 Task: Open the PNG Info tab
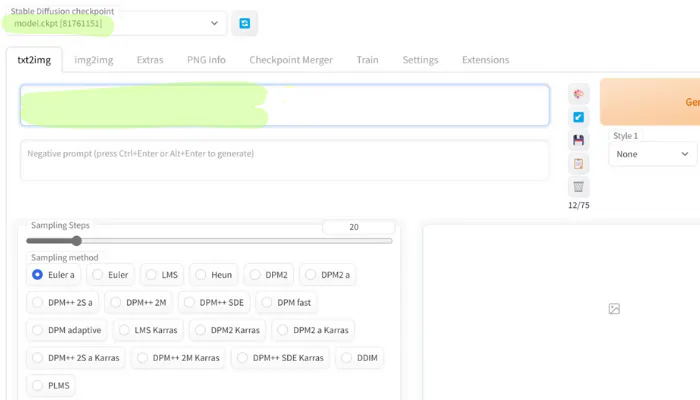(206, 60)
